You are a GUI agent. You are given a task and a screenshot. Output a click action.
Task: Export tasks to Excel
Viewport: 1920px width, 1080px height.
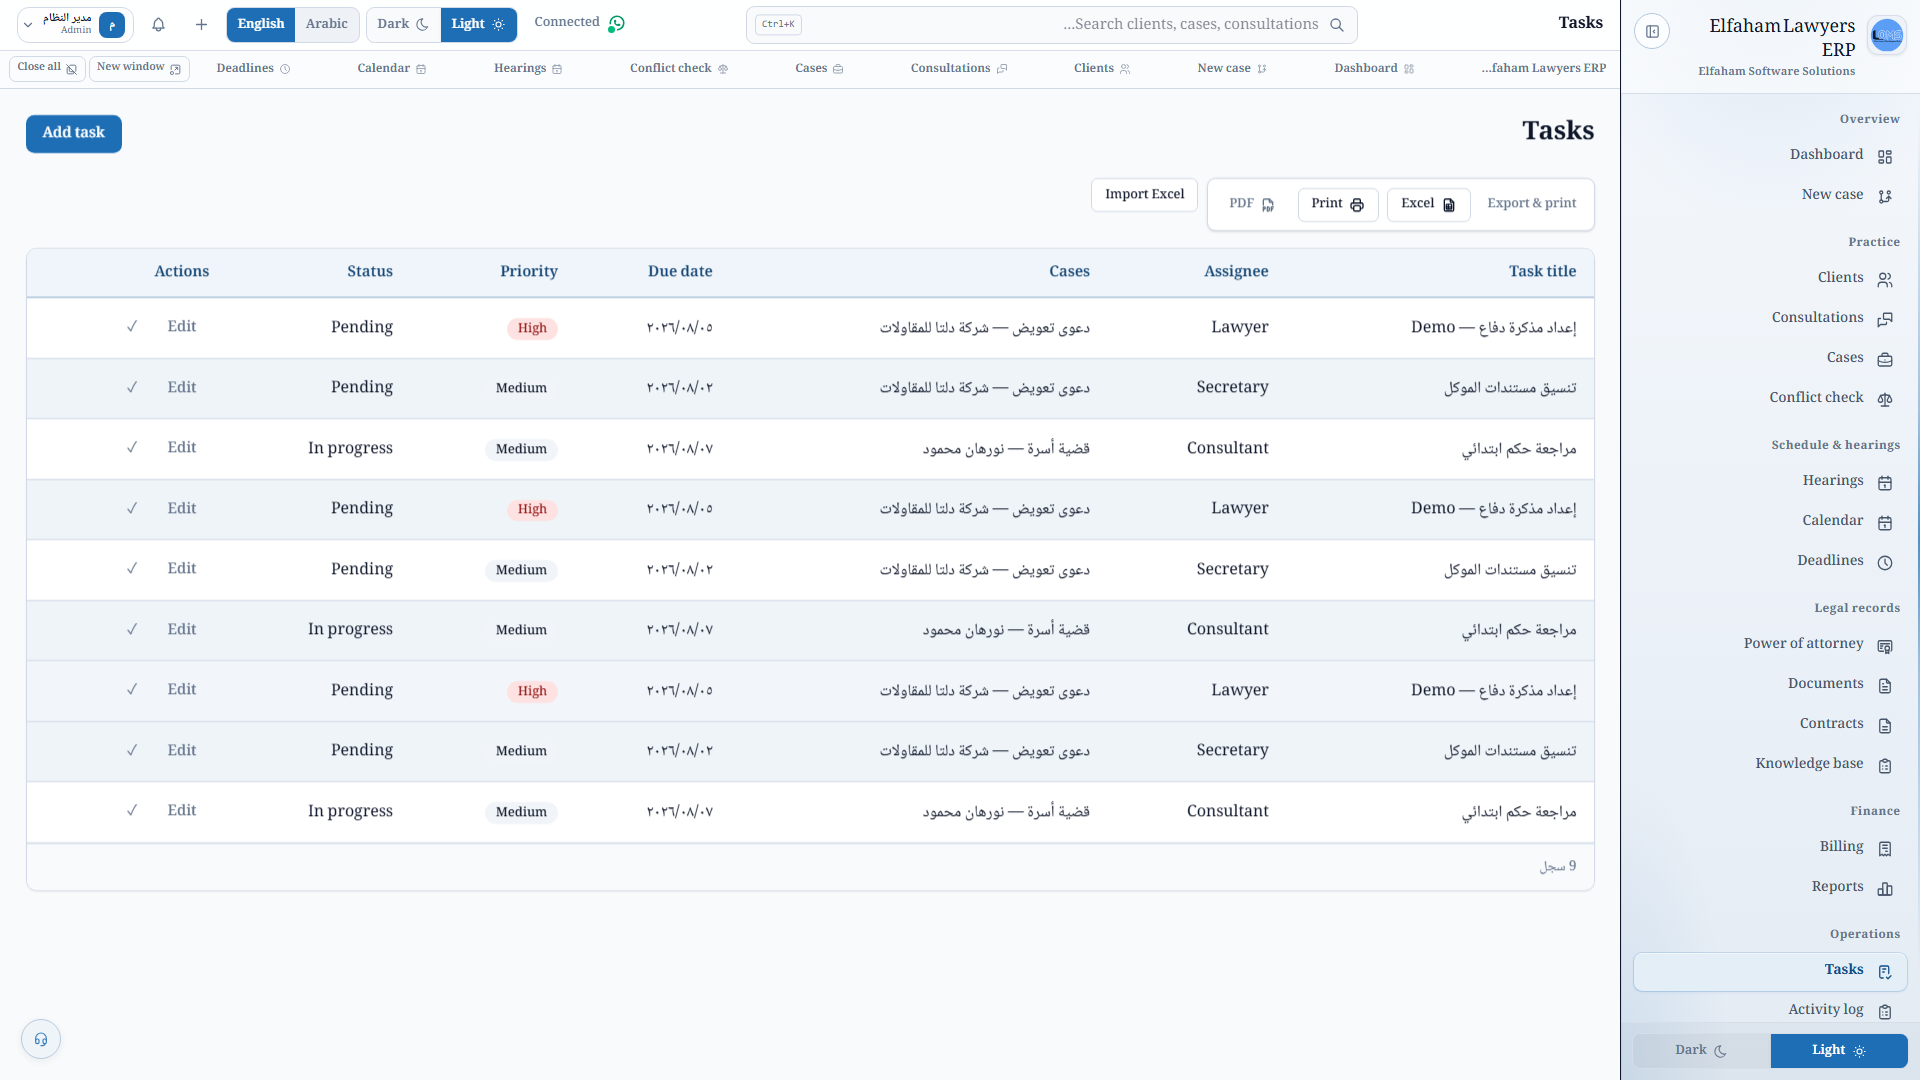point(1428,204)
